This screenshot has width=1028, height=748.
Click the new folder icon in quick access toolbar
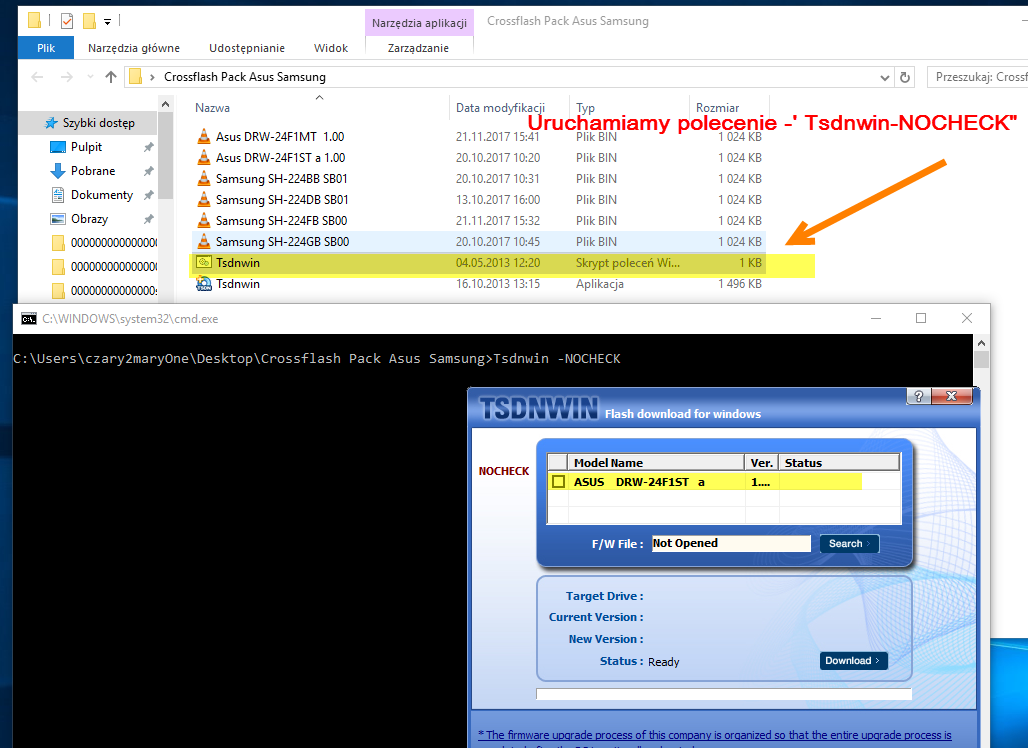(90, 22)
